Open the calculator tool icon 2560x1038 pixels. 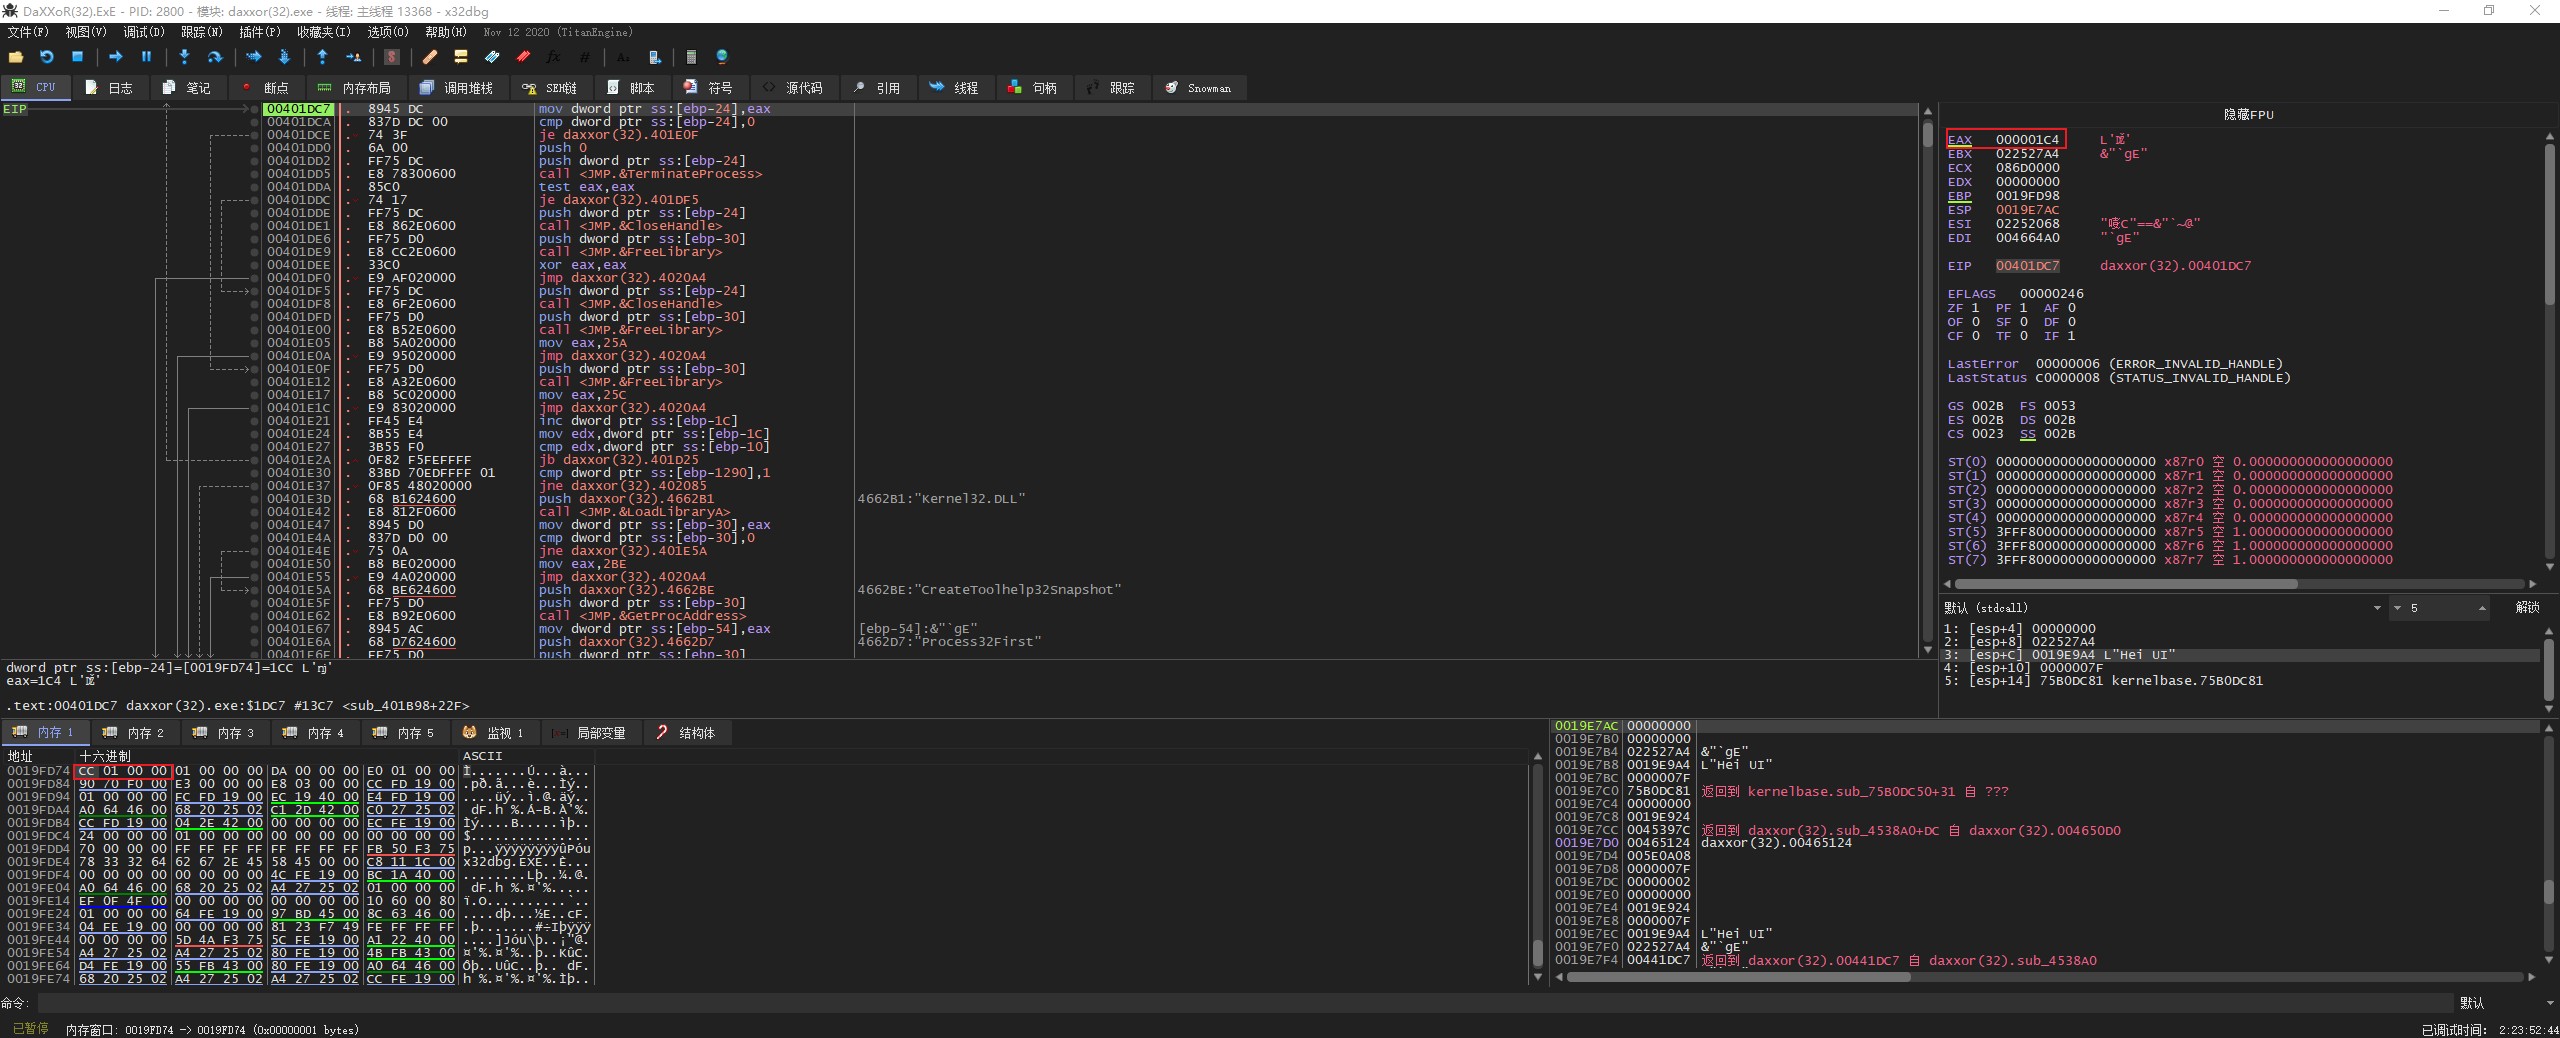(x=690, y=57)
